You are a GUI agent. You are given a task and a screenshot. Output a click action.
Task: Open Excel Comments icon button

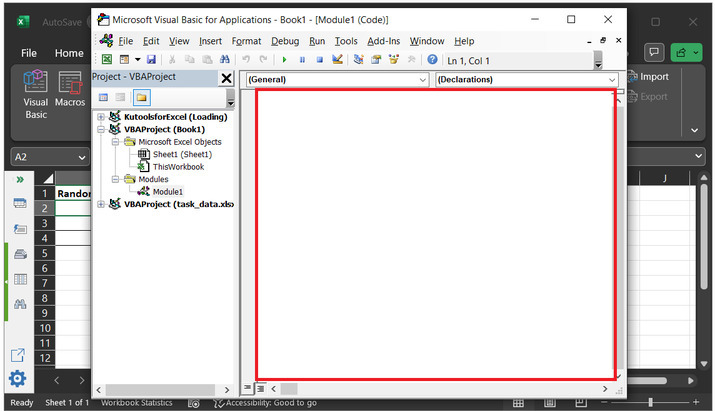click(654, 52)
